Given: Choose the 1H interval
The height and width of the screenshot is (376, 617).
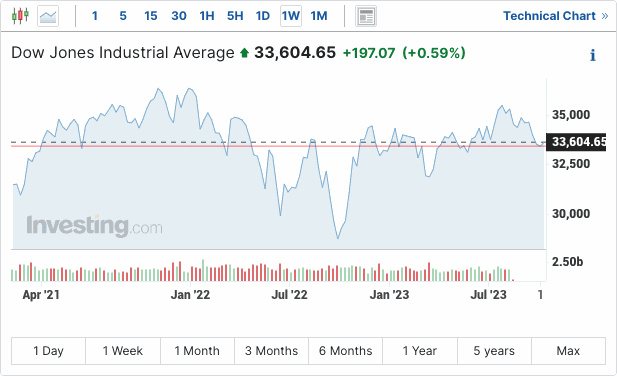Looking at the screenshot, I should 207,16.
